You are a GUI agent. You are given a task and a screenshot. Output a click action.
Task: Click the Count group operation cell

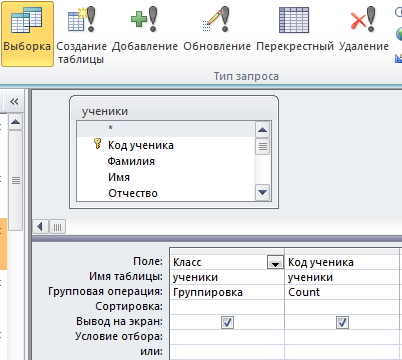point(342,292)
